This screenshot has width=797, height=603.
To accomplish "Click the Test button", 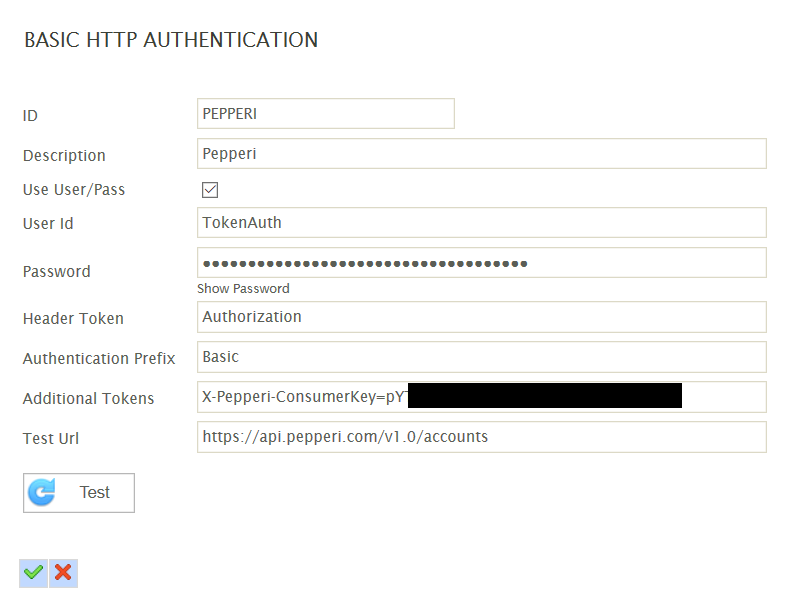I will click(79, 493).
